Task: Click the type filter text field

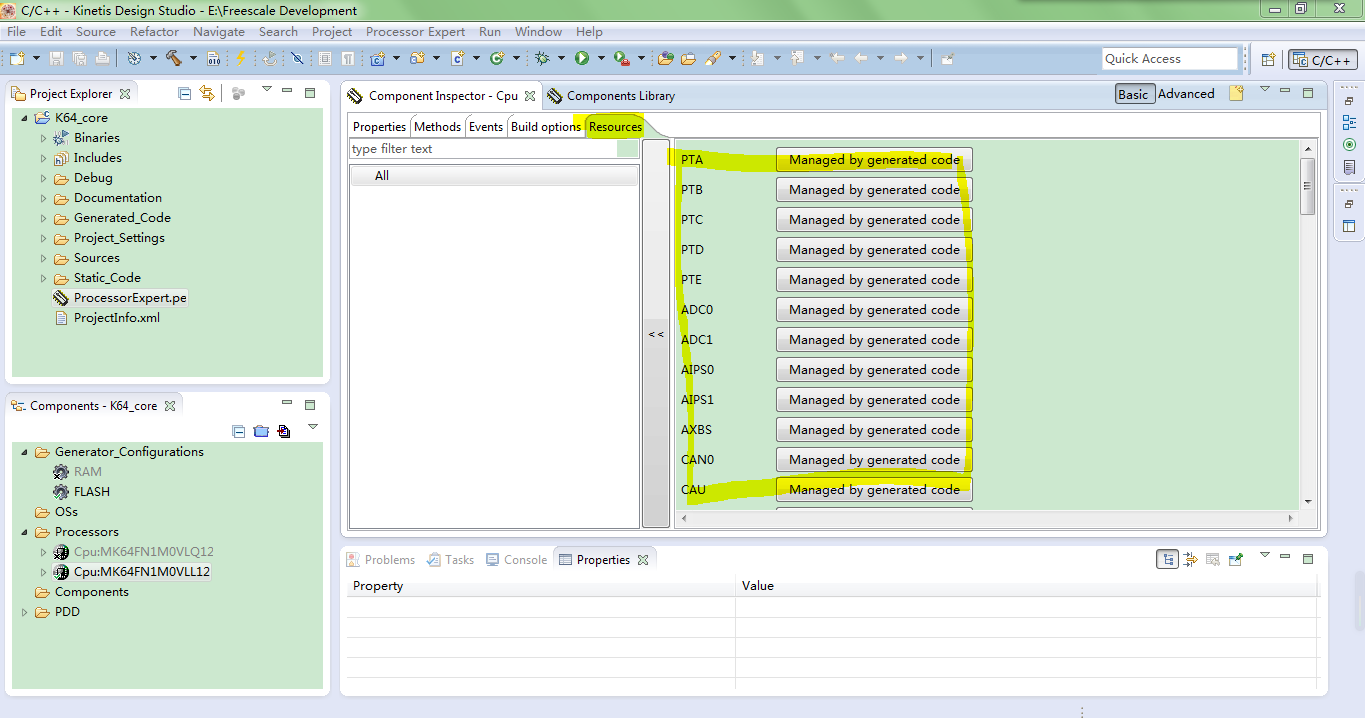Action: pos(494,149)
